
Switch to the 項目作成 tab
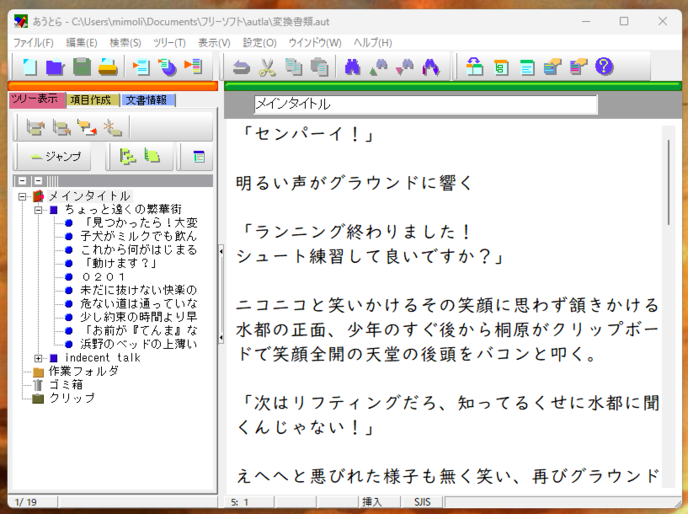(x=90, y=100)
